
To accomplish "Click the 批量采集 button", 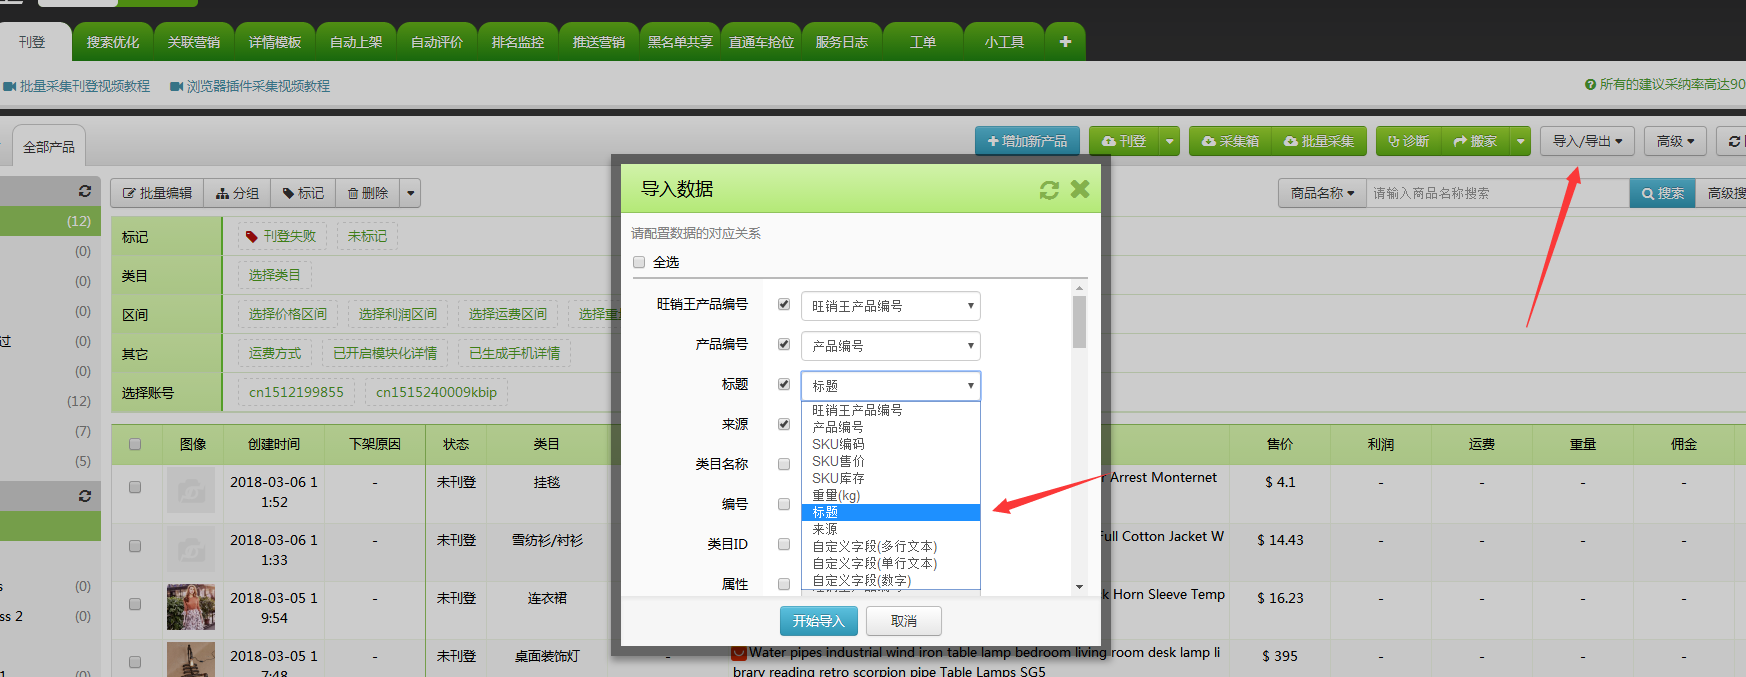I will [x=1319, y=141].
